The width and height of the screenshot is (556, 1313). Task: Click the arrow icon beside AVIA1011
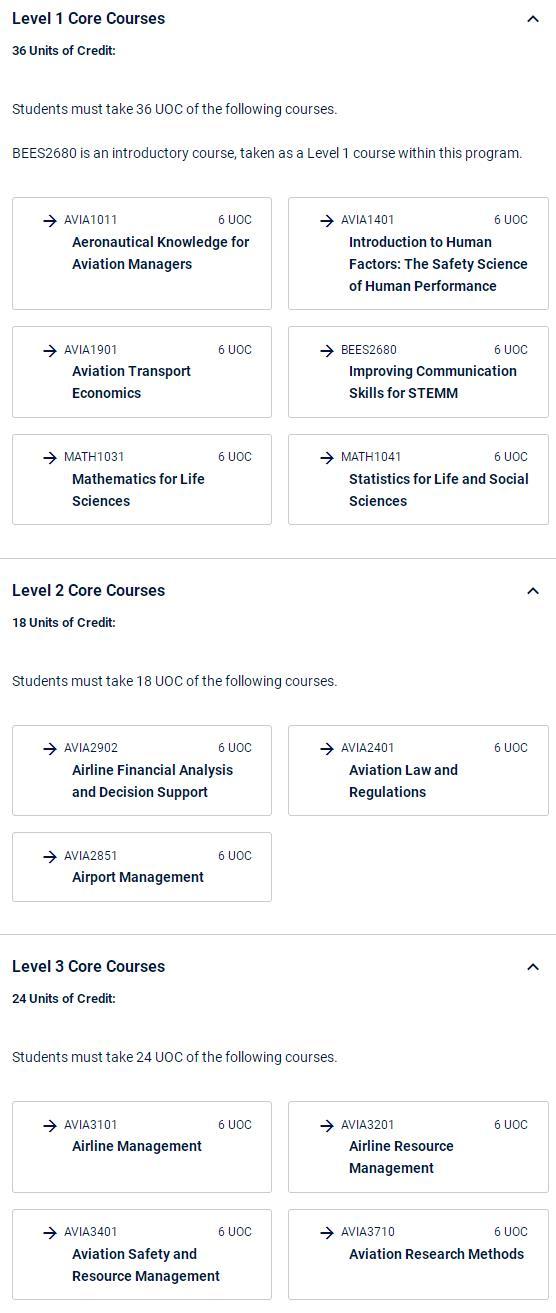point(50,221)
